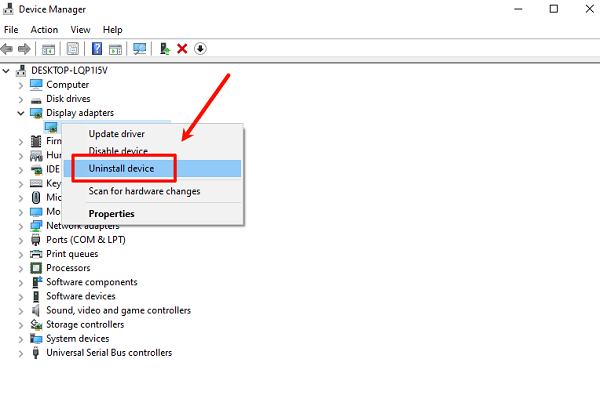The width and height of the screenshot is (600, 413).
Task: Click the Computer category icon
Action: (x=36, y=85)
